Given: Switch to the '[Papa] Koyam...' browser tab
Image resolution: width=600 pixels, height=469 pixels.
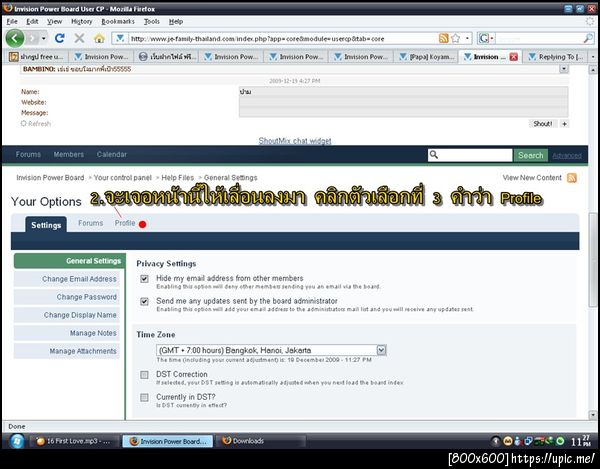Looking at the screenshot, I should (x=426, y=57).
